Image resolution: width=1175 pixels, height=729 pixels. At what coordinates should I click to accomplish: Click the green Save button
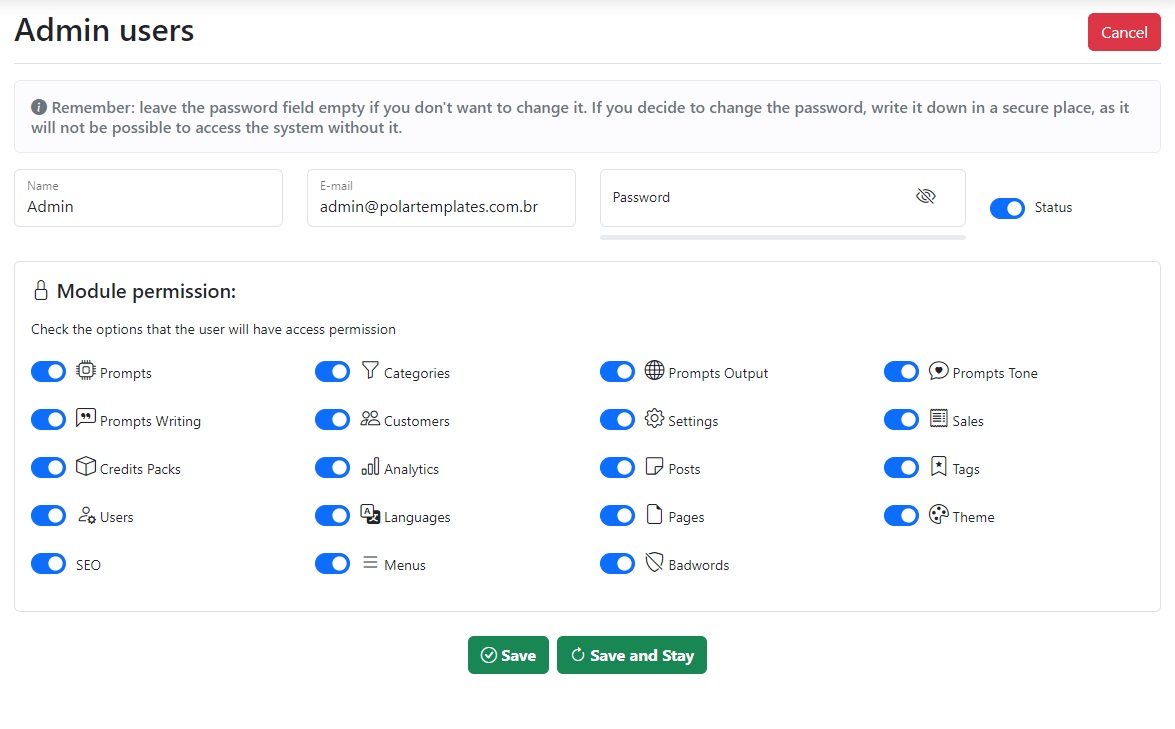click(508, 656)
